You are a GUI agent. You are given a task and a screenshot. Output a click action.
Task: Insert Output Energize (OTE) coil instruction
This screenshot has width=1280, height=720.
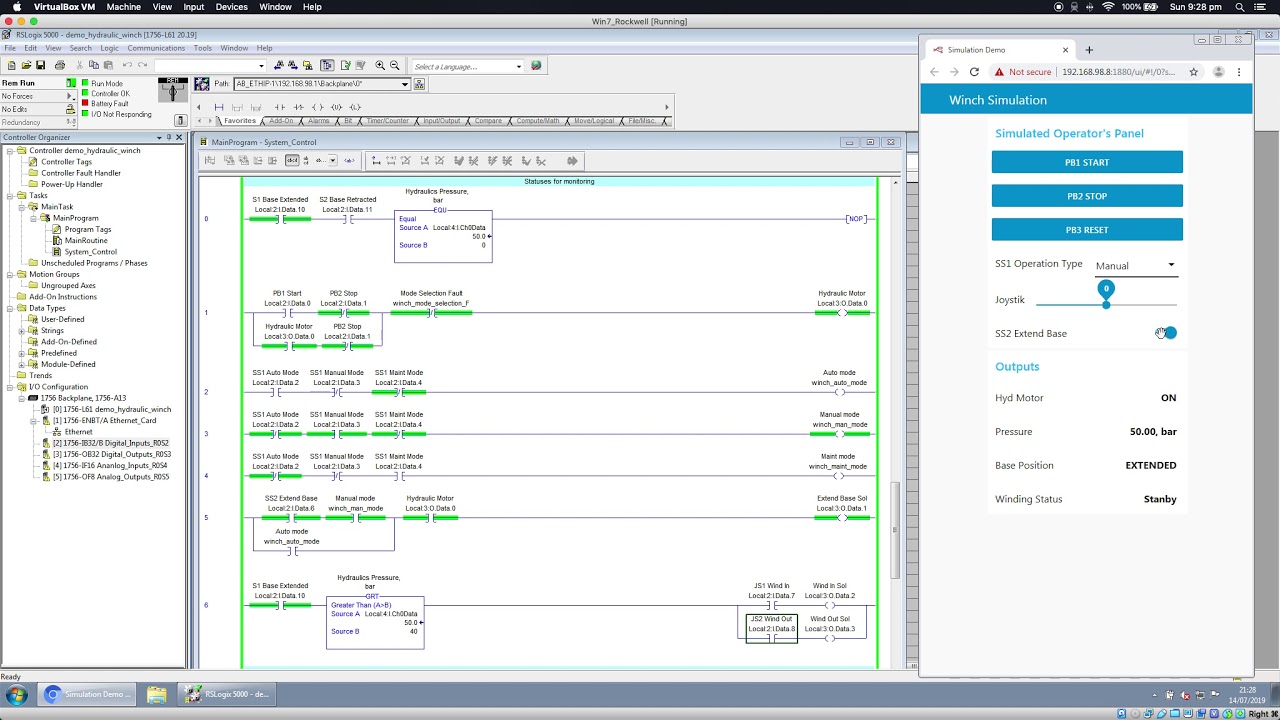318,107
